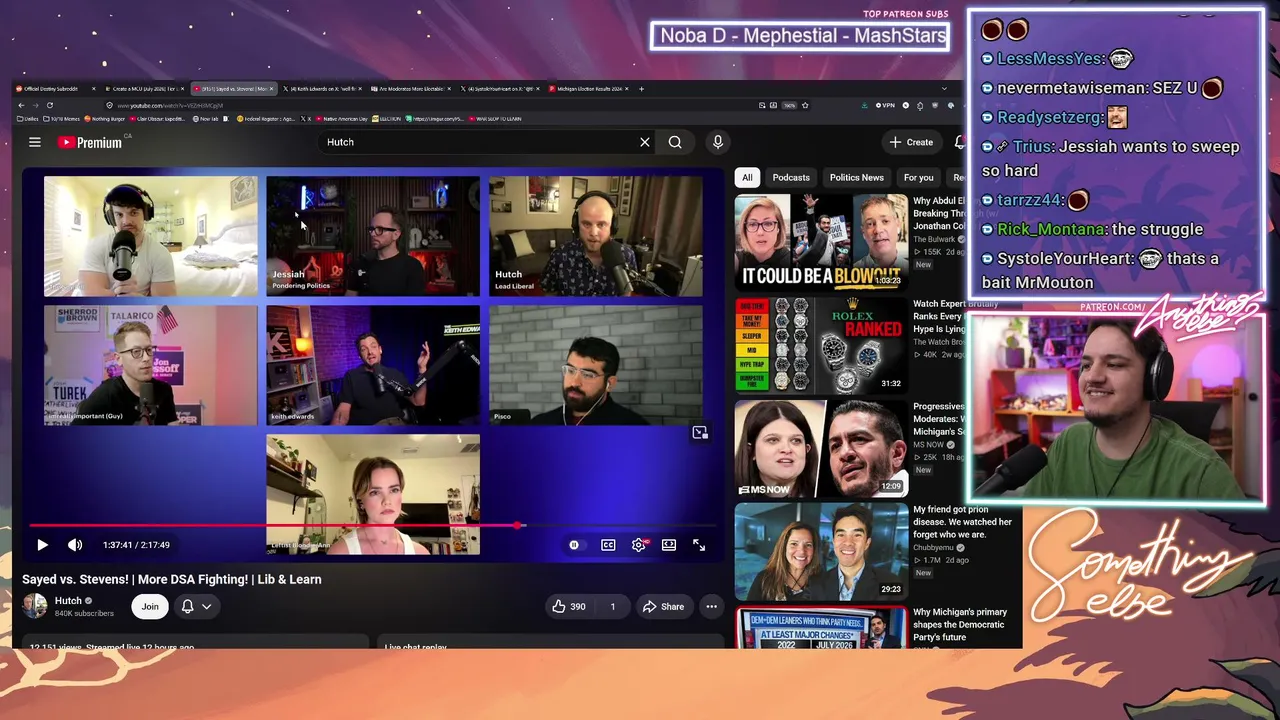Join the Hutch channel membership
Screen dimensions: 1280x720
tap(150, 606)
